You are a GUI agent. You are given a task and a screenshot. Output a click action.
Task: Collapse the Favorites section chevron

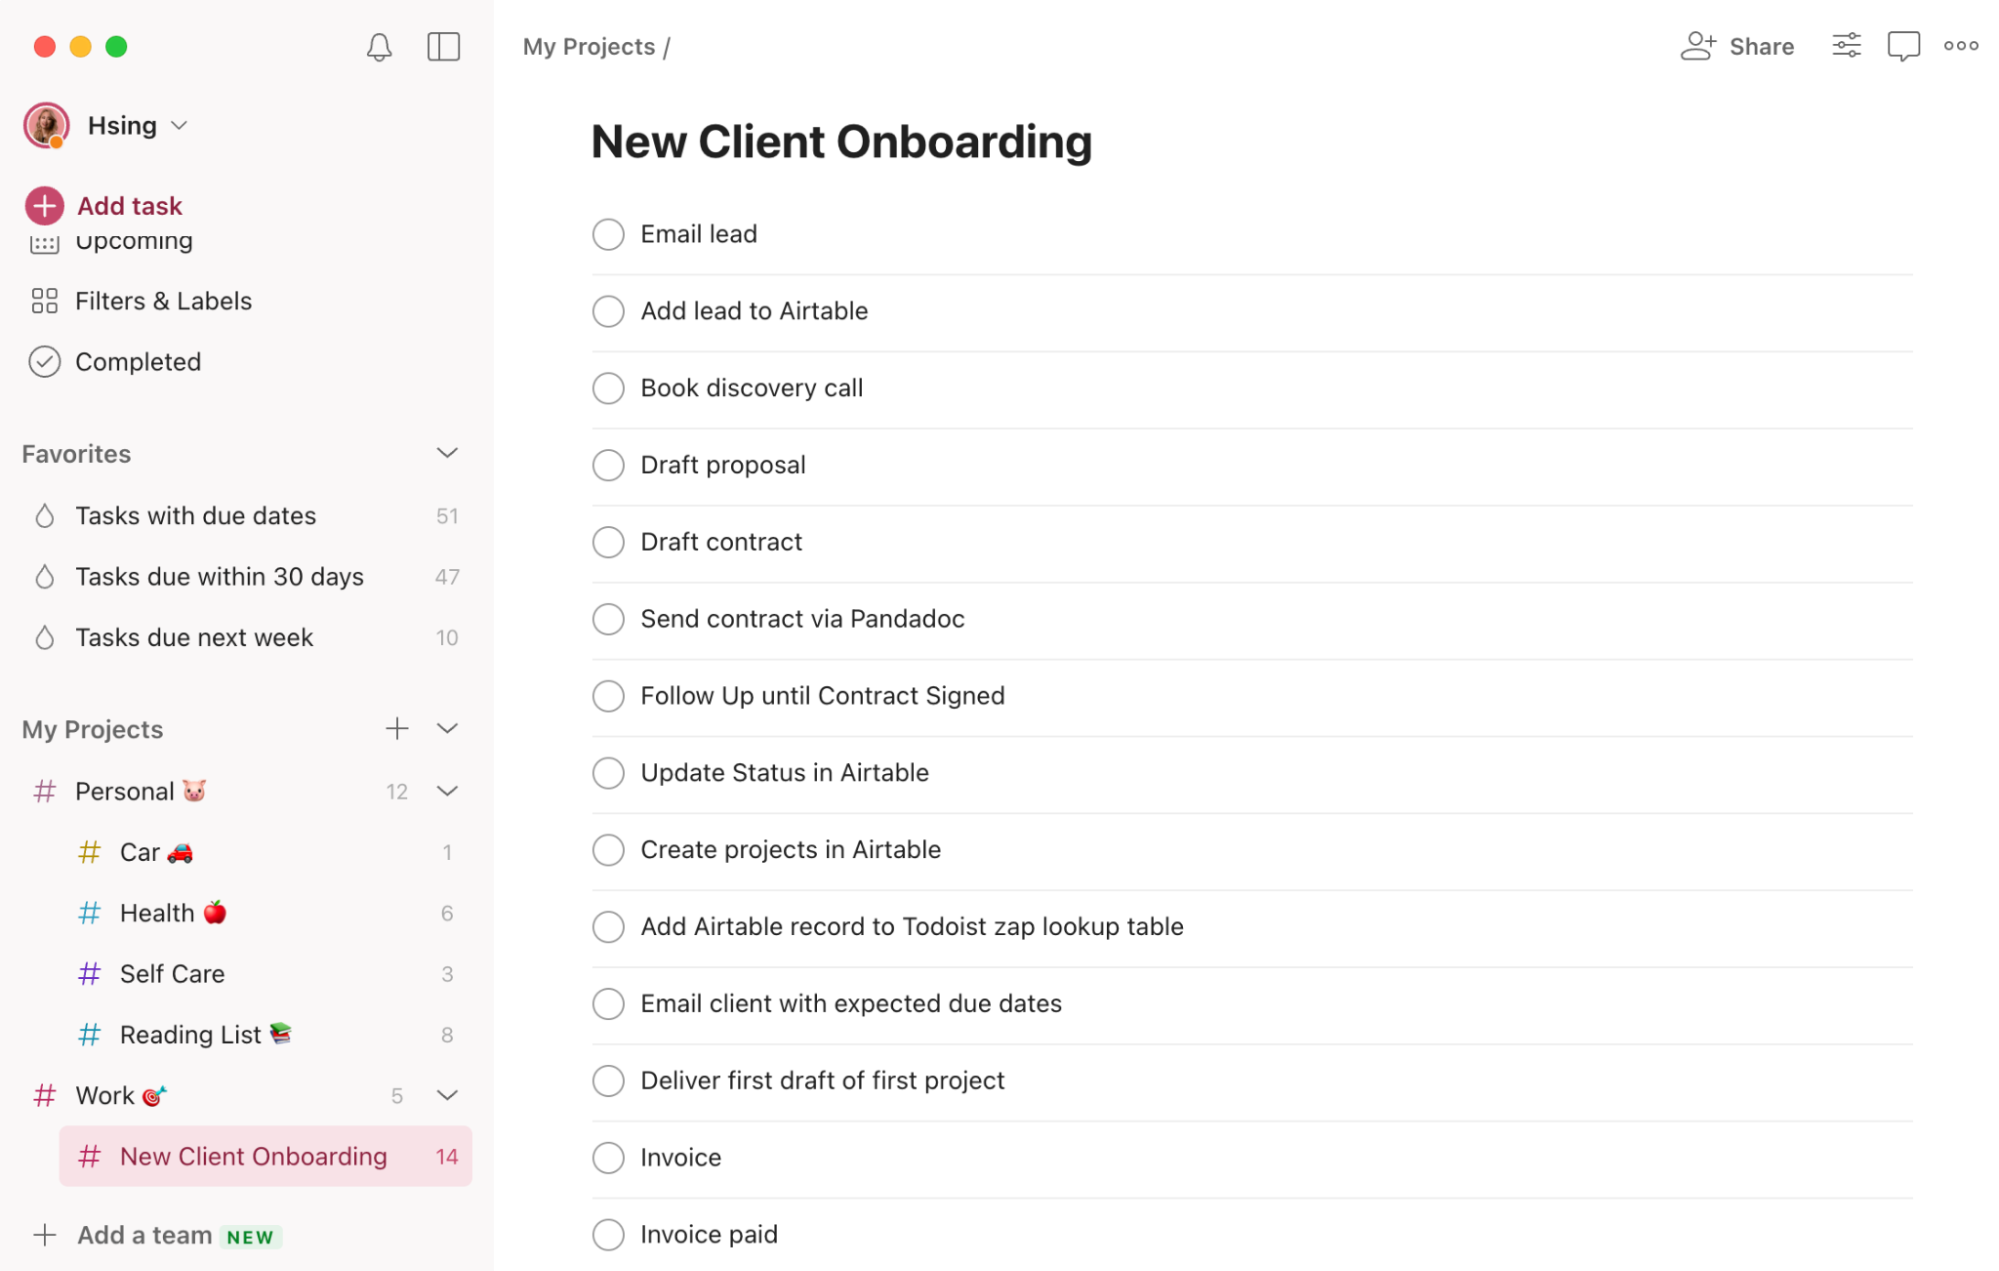447,454
